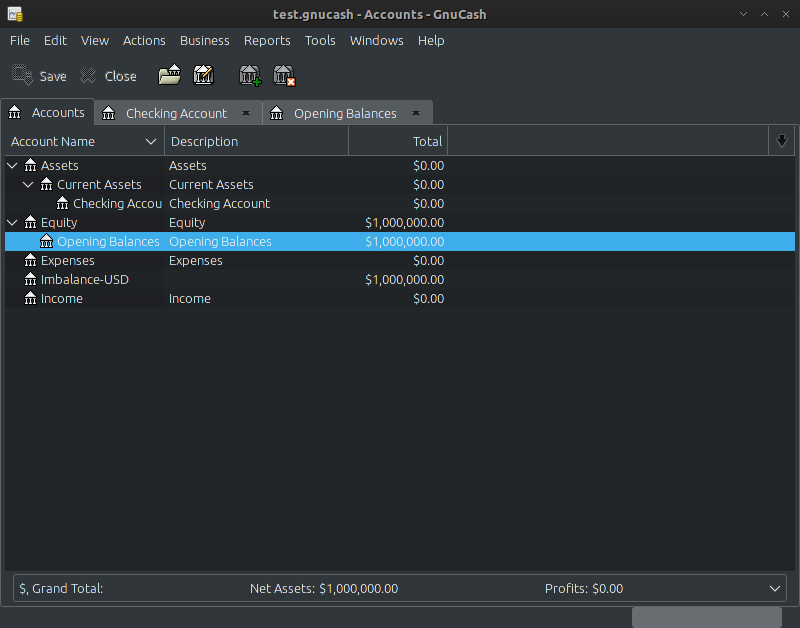Open column chooser down-arrow button
The width and height of the screenshot is (800, 628).
click(x=782, y=141)
